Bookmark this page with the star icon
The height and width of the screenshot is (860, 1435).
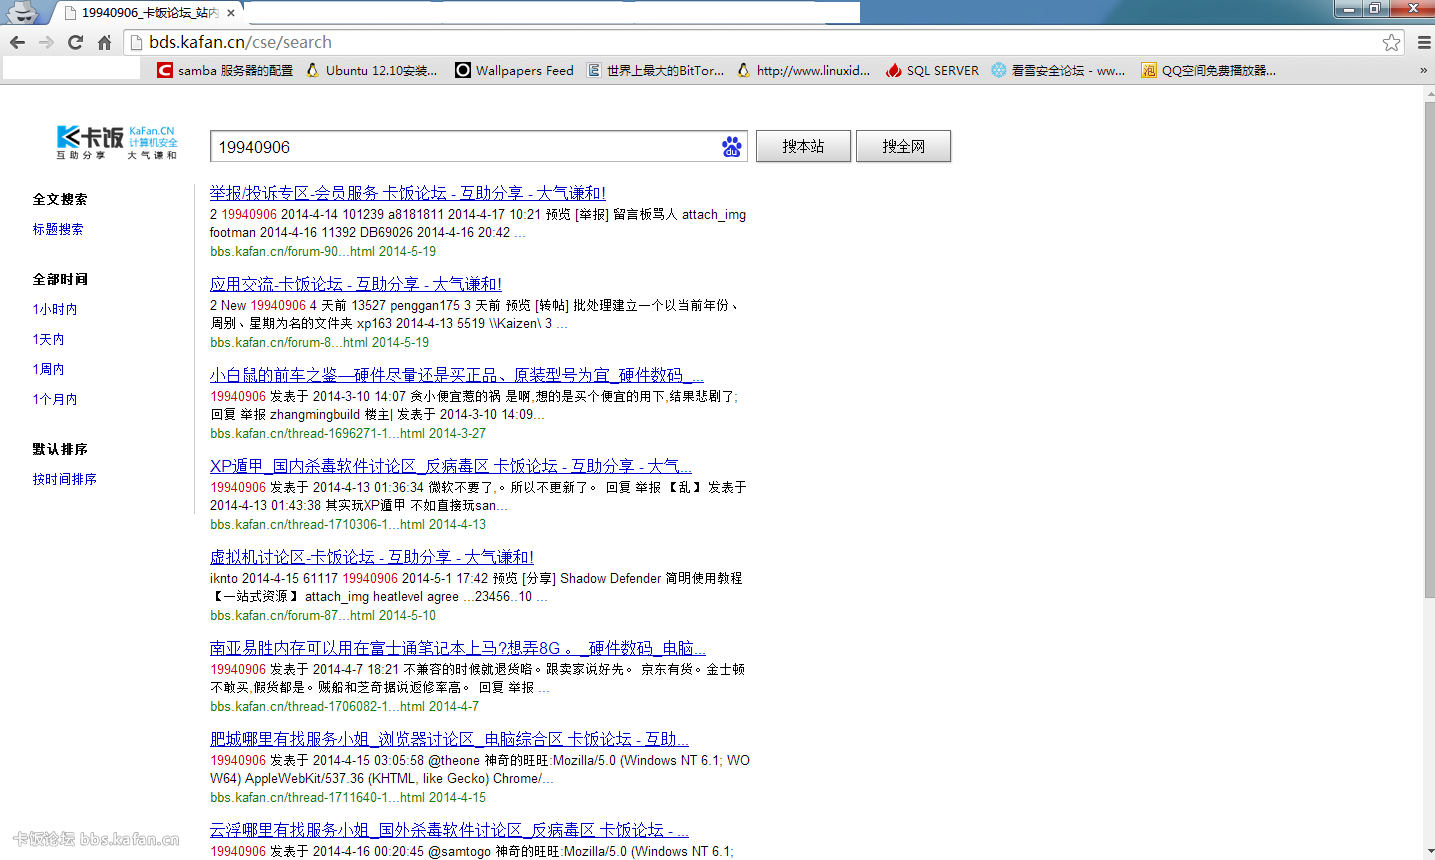point(1391,42)
